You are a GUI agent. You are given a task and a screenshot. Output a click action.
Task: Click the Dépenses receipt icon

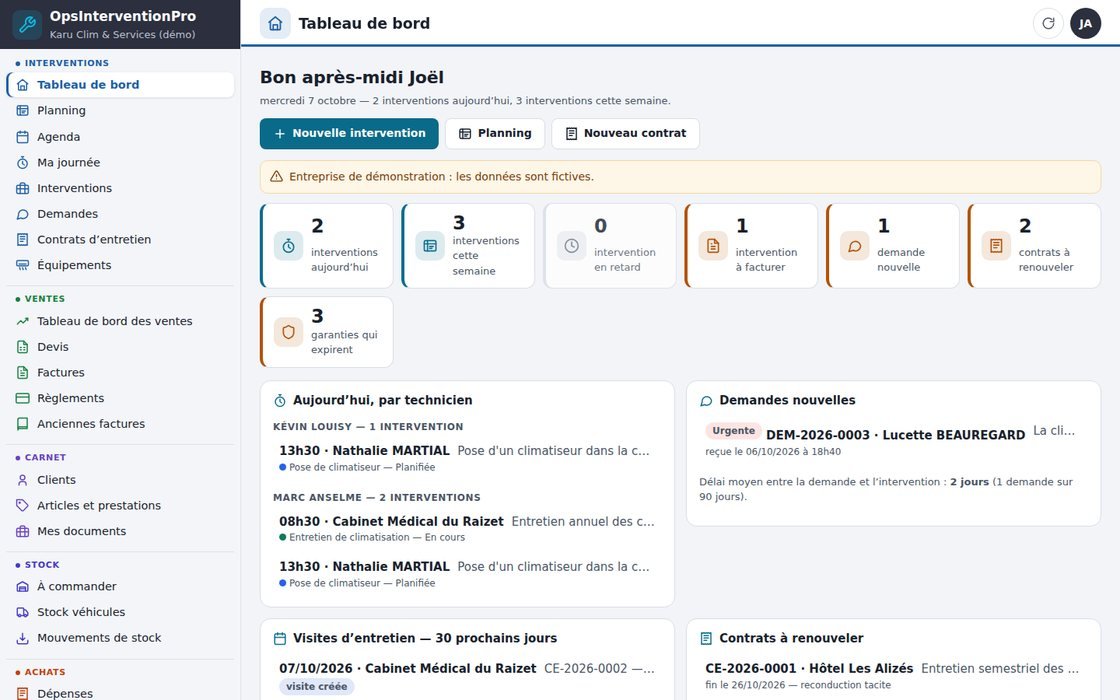(x=23, y=693)
